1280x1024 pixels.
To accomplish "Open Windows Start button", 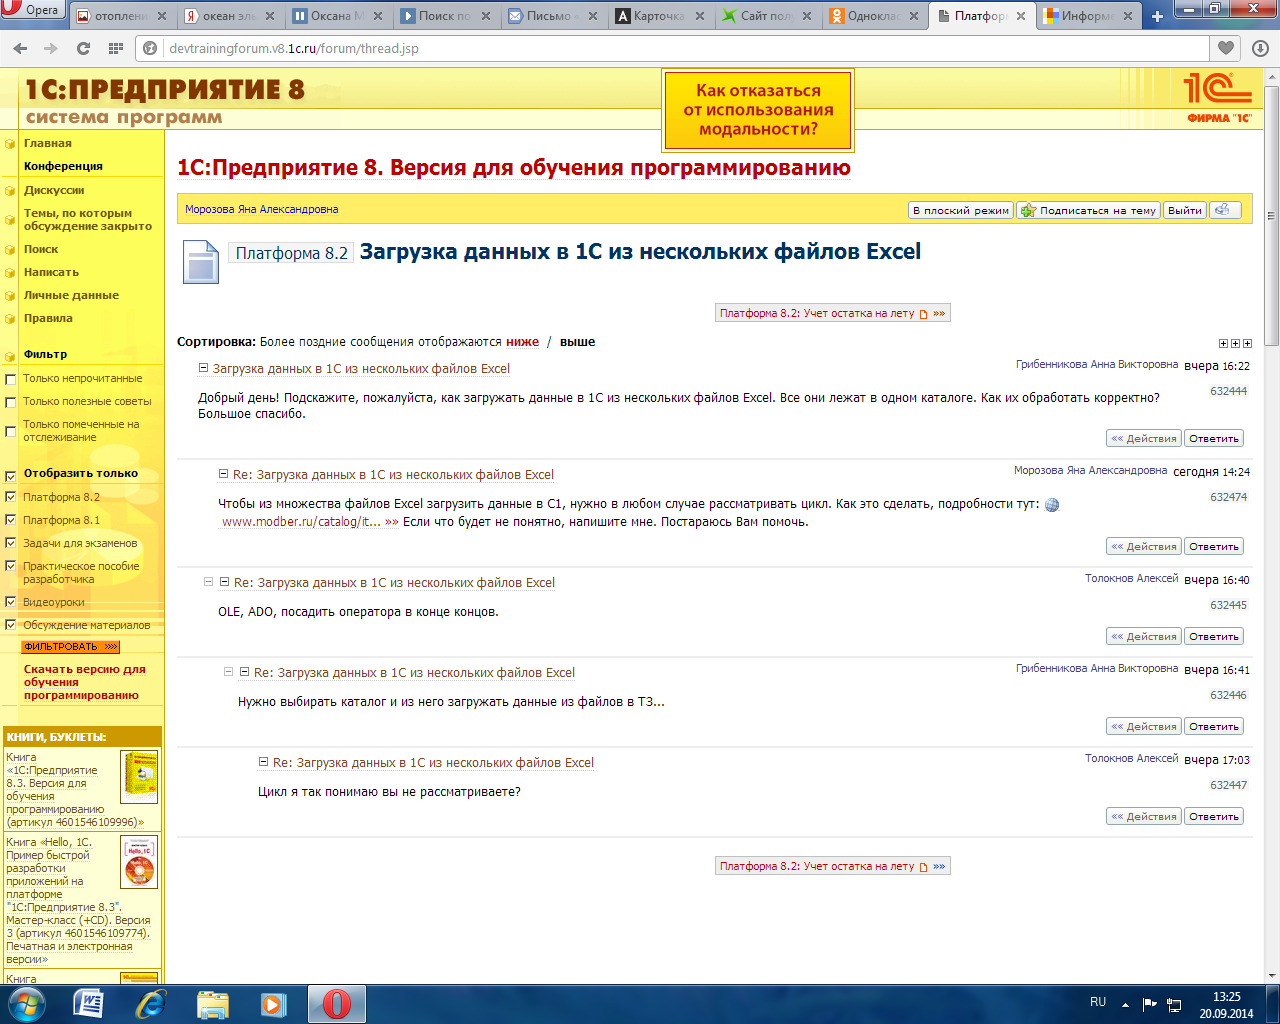I will 26,1004.
